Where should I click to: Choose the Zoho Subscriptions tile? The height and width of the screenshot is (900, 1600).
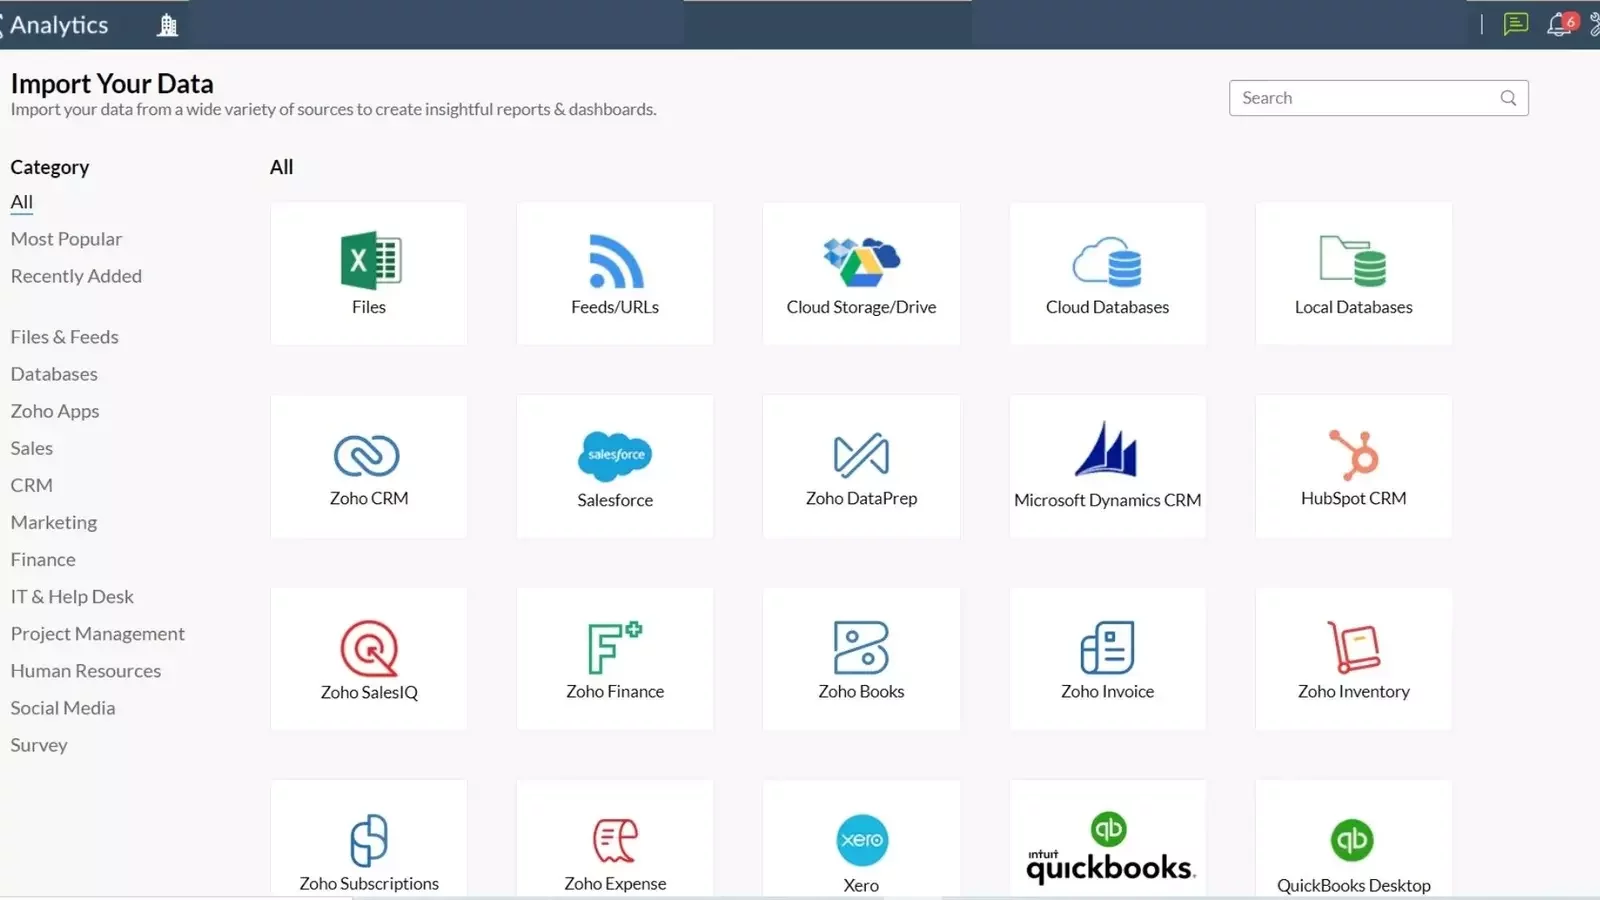point(368,840)
